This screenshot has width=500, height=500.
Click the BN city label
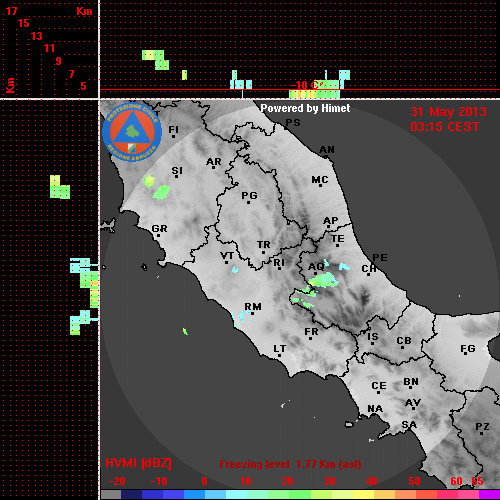point(411,381)
